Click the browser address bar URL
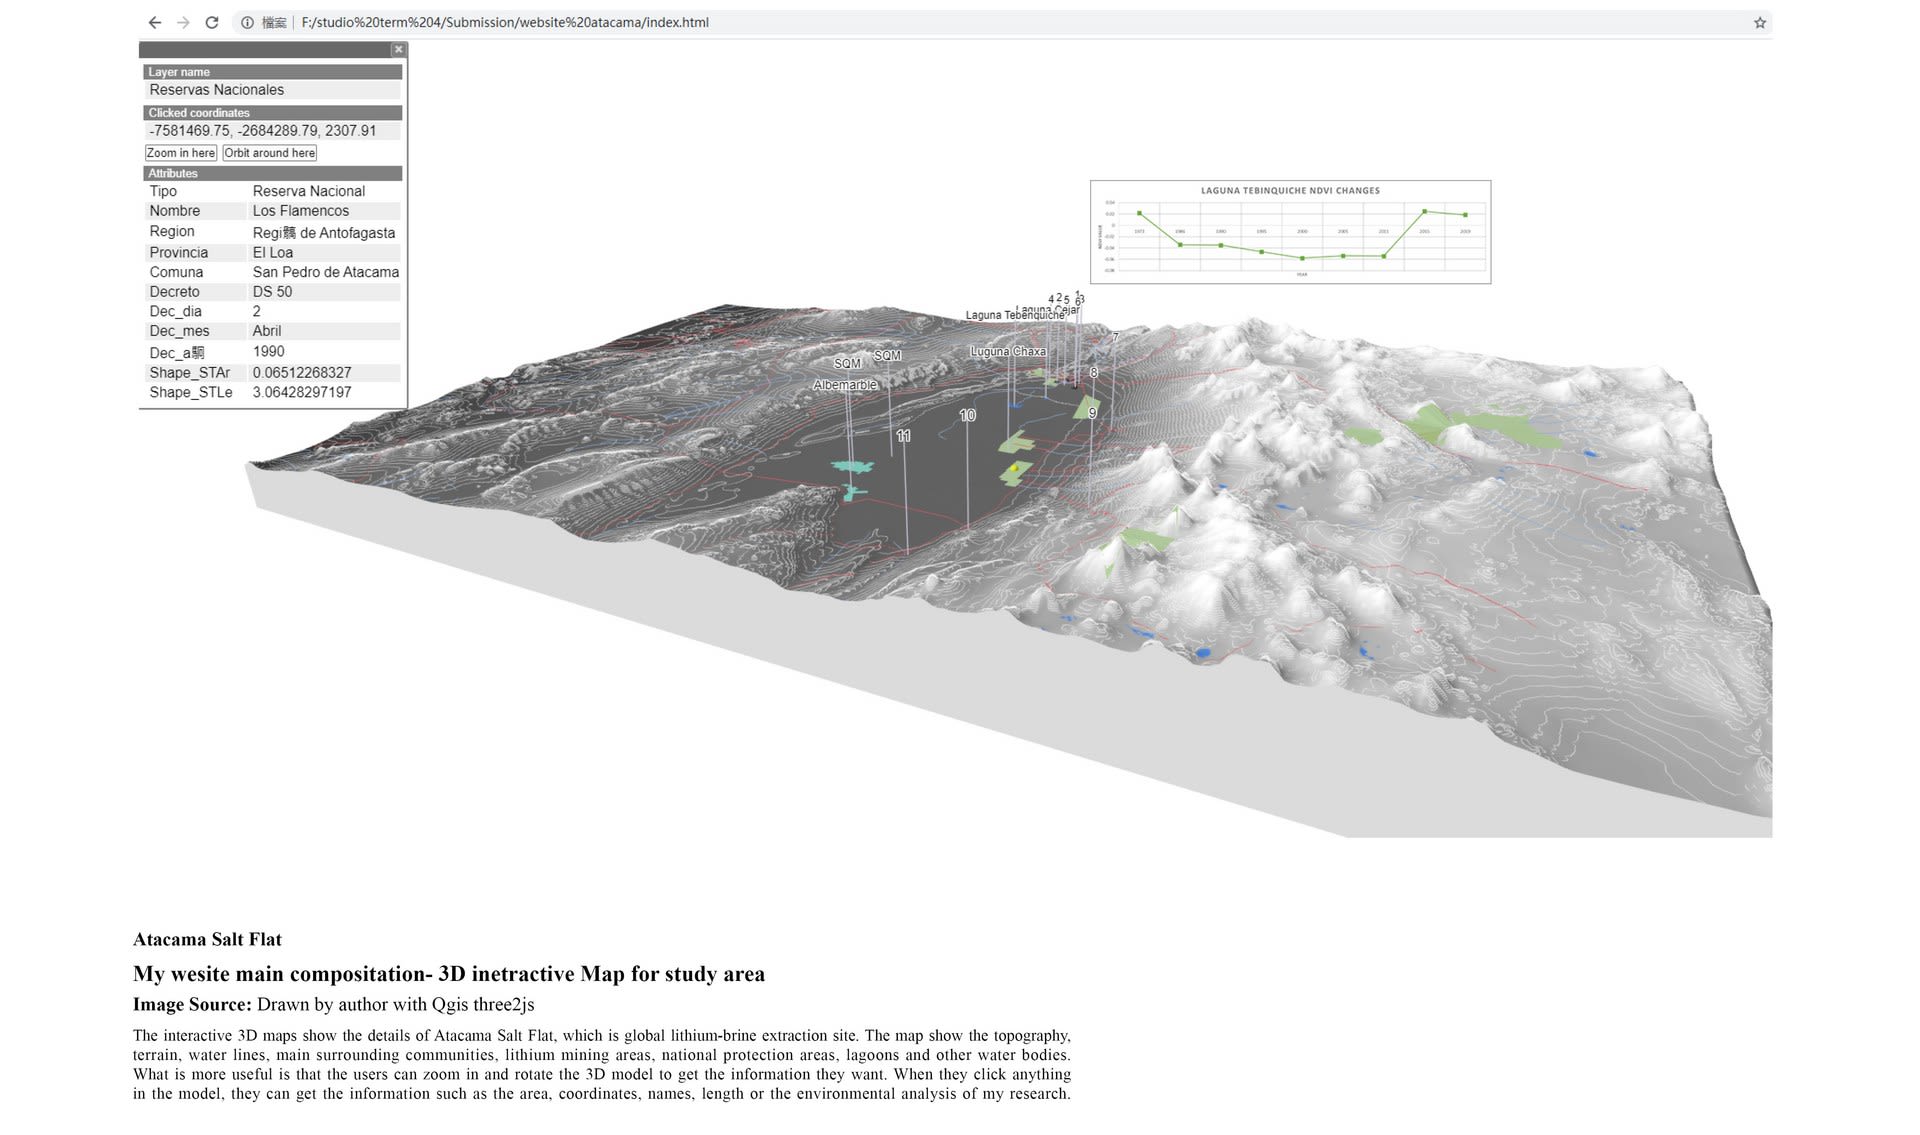This screenshot has width=1920, height=1135. (x=504, y=22)
